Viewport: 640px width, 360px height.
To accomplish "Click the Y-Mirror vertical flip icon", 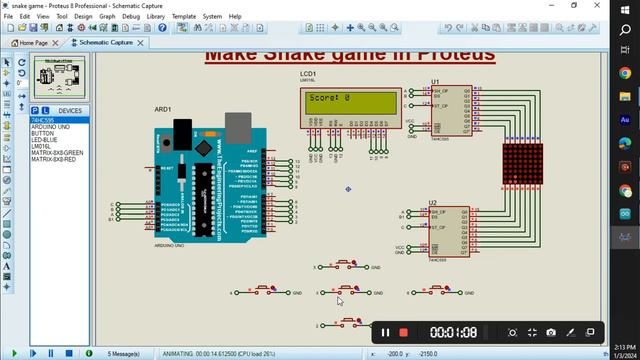I will coord(22,107).
